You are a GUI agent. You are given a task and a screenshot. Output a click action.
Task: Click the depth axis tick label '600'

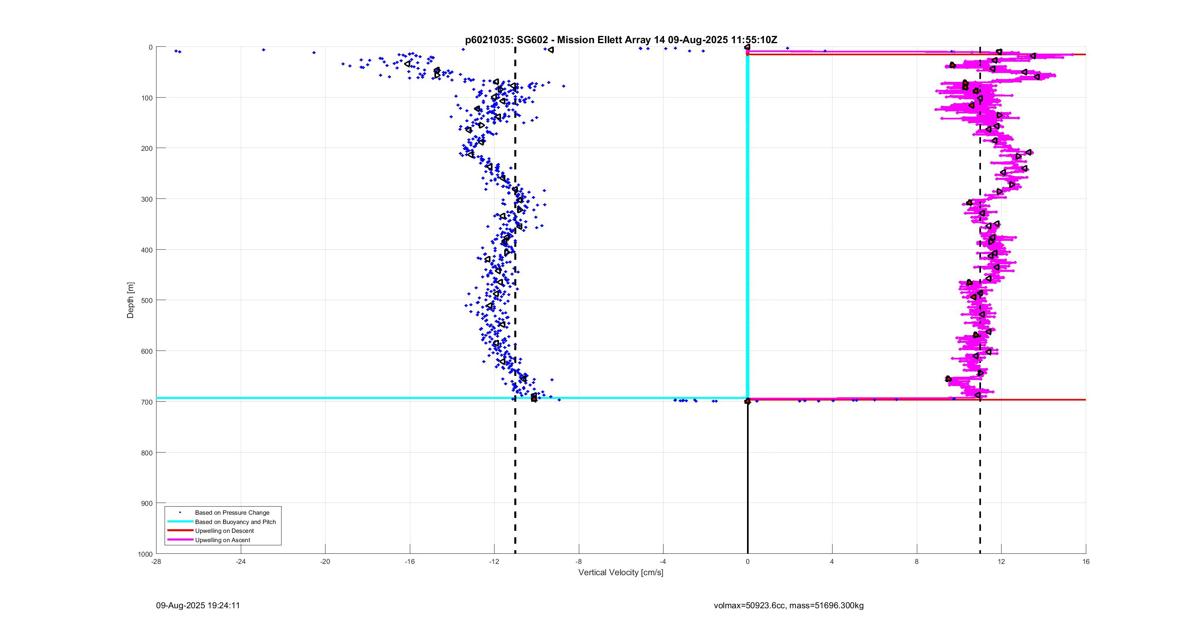[x=146, y=351]
